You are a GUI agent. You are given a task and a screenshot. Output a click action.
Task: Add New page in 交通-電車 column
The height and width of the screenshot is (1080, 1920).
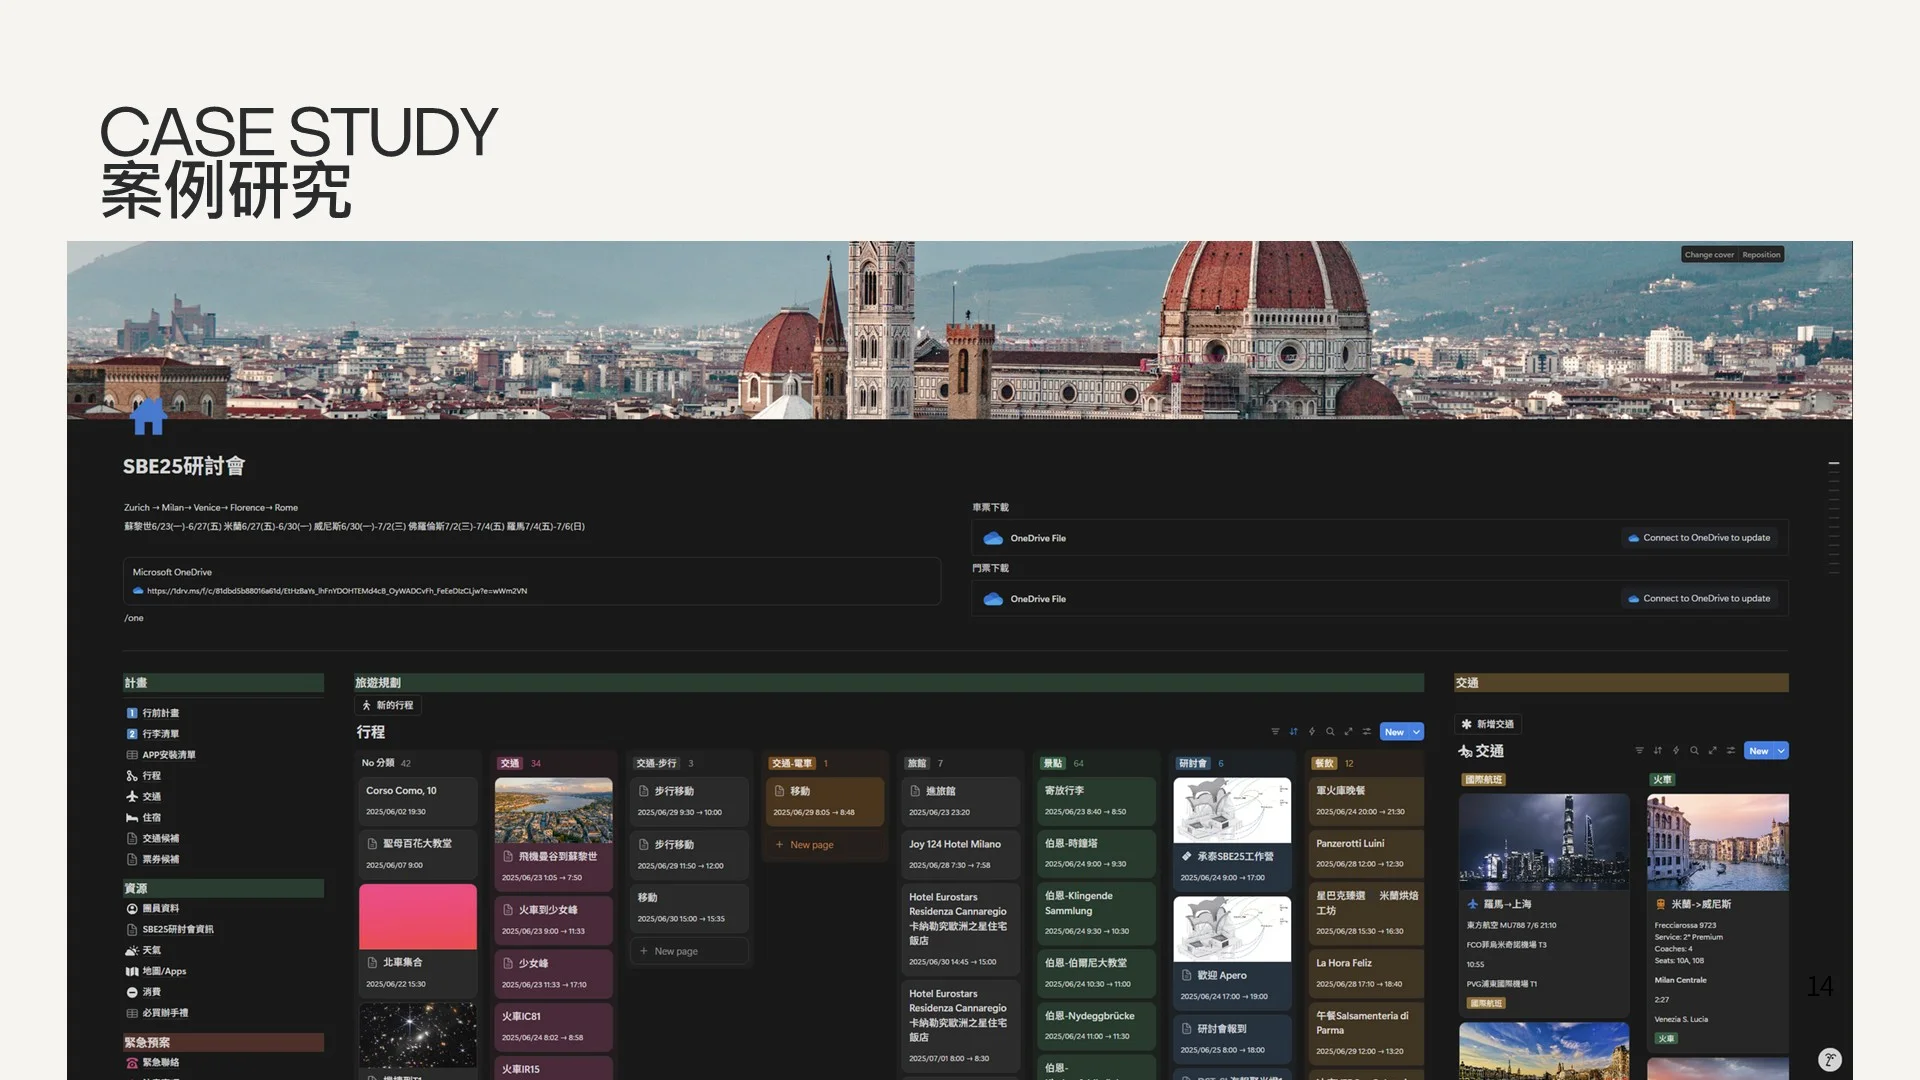(811, 845)
